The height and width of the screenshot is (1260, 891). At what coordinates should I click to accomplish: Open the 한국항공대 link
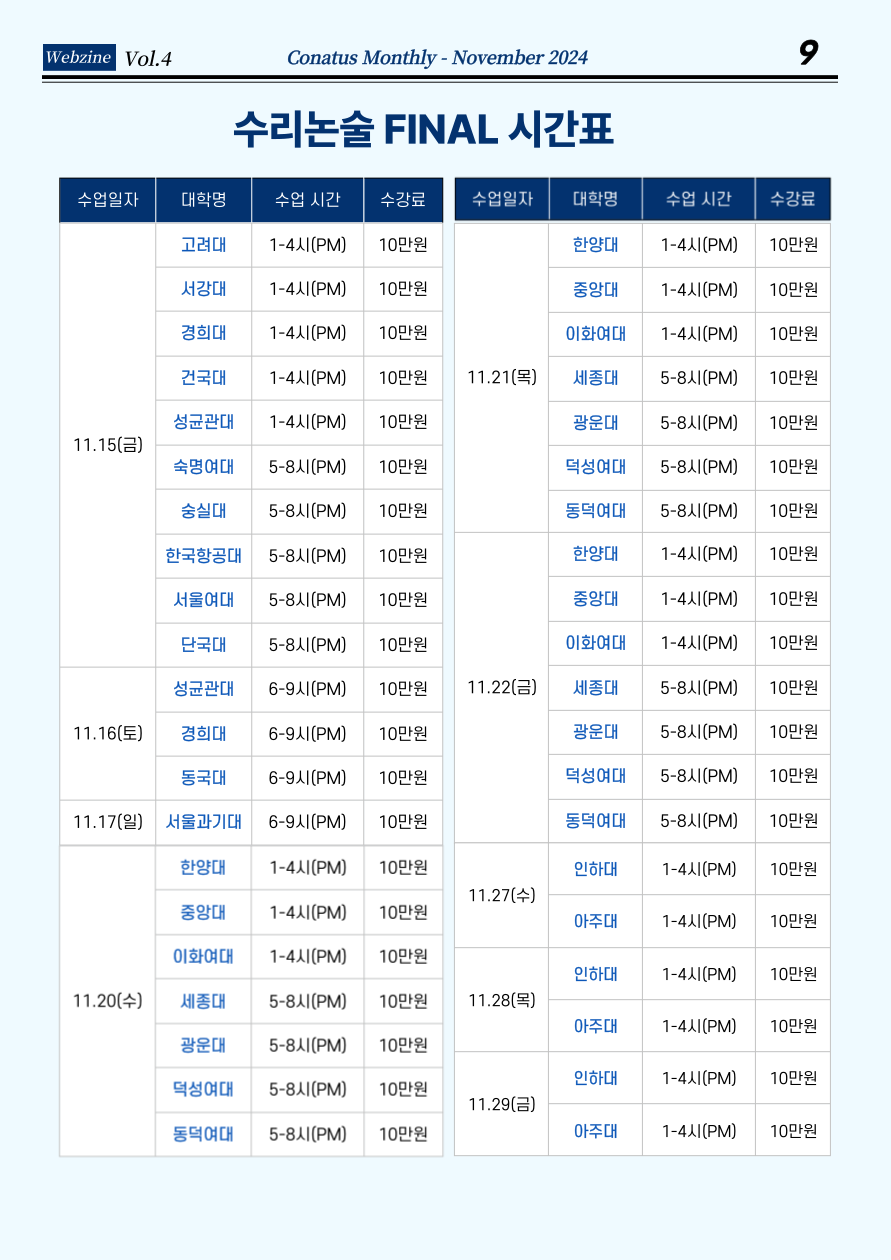203,555
